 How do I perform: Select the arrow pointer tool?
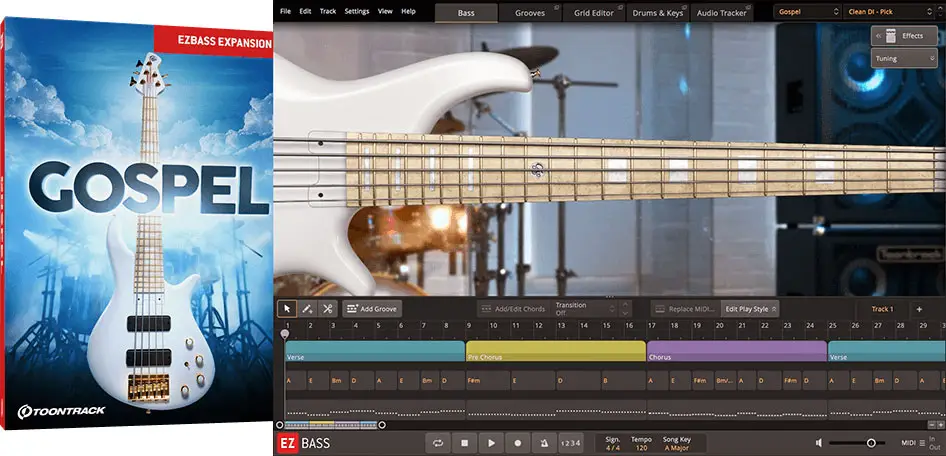point(287,309)
